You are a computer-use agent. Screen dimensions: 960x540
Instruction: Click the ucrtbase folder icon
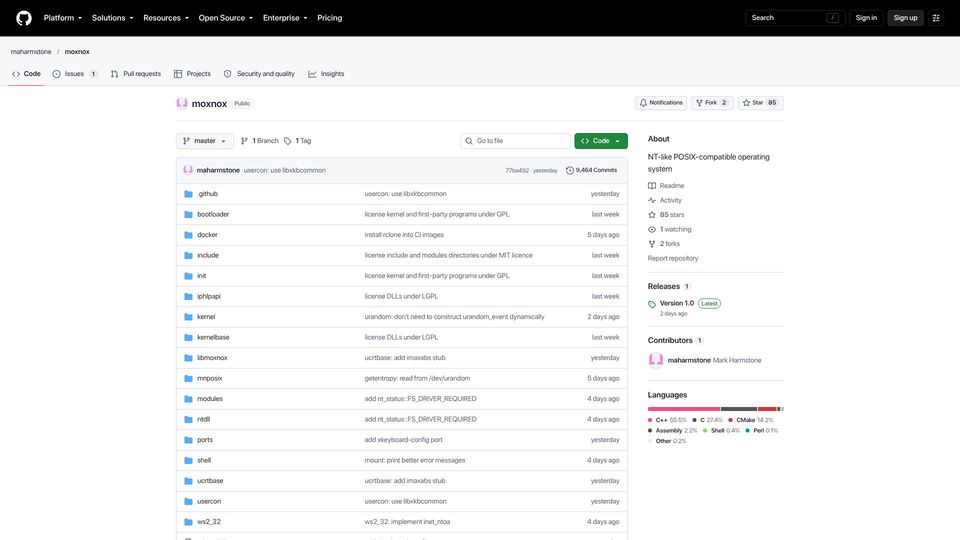(189, 481)
